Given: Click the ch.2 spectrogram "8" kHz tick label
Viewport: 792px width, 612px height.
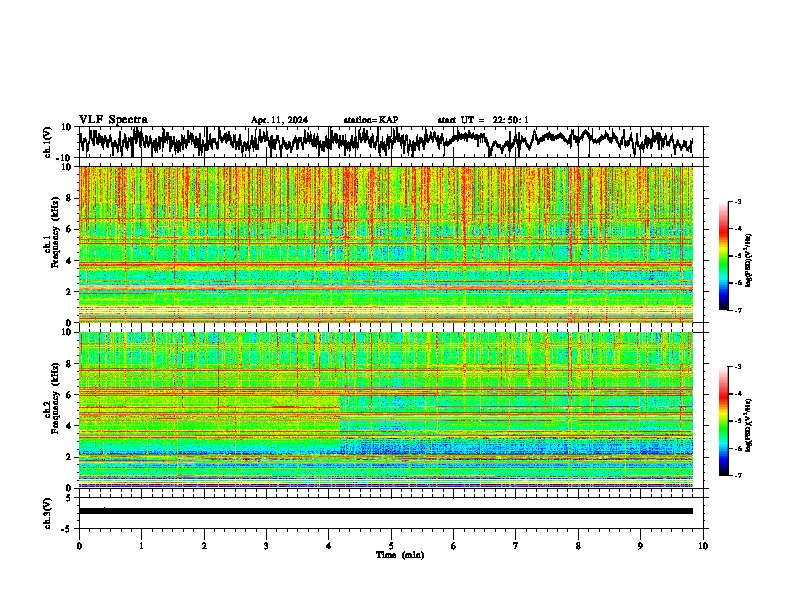Looking at the screenshot, I should click(x=70, y=364).
